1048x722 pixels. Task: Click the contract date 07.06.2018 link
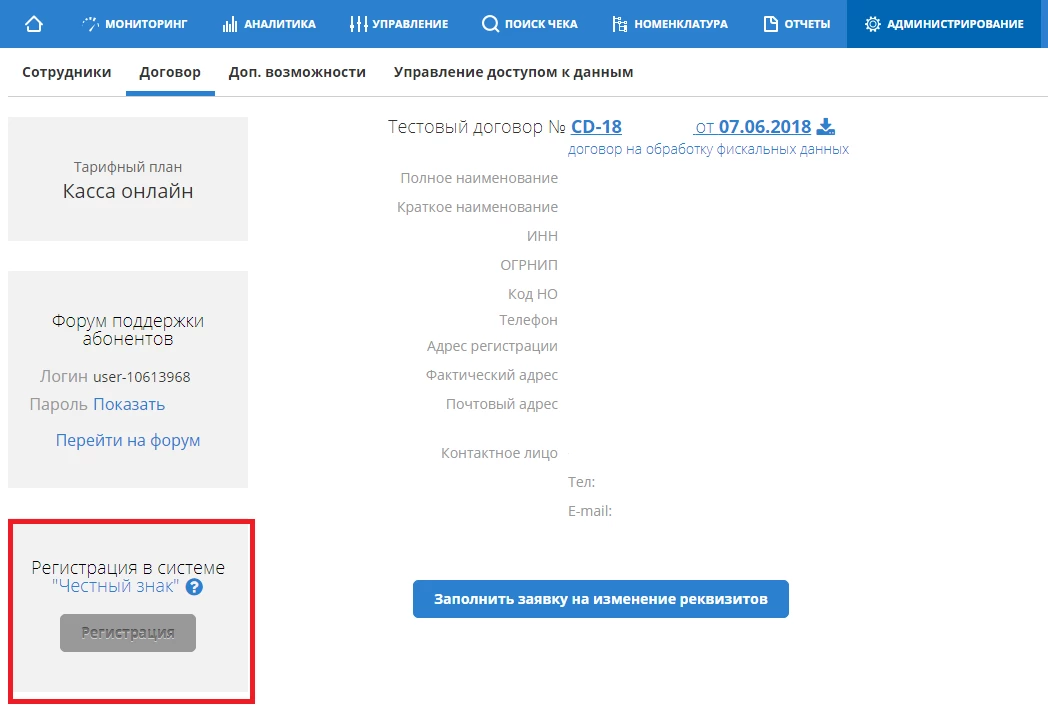point(764,127)
